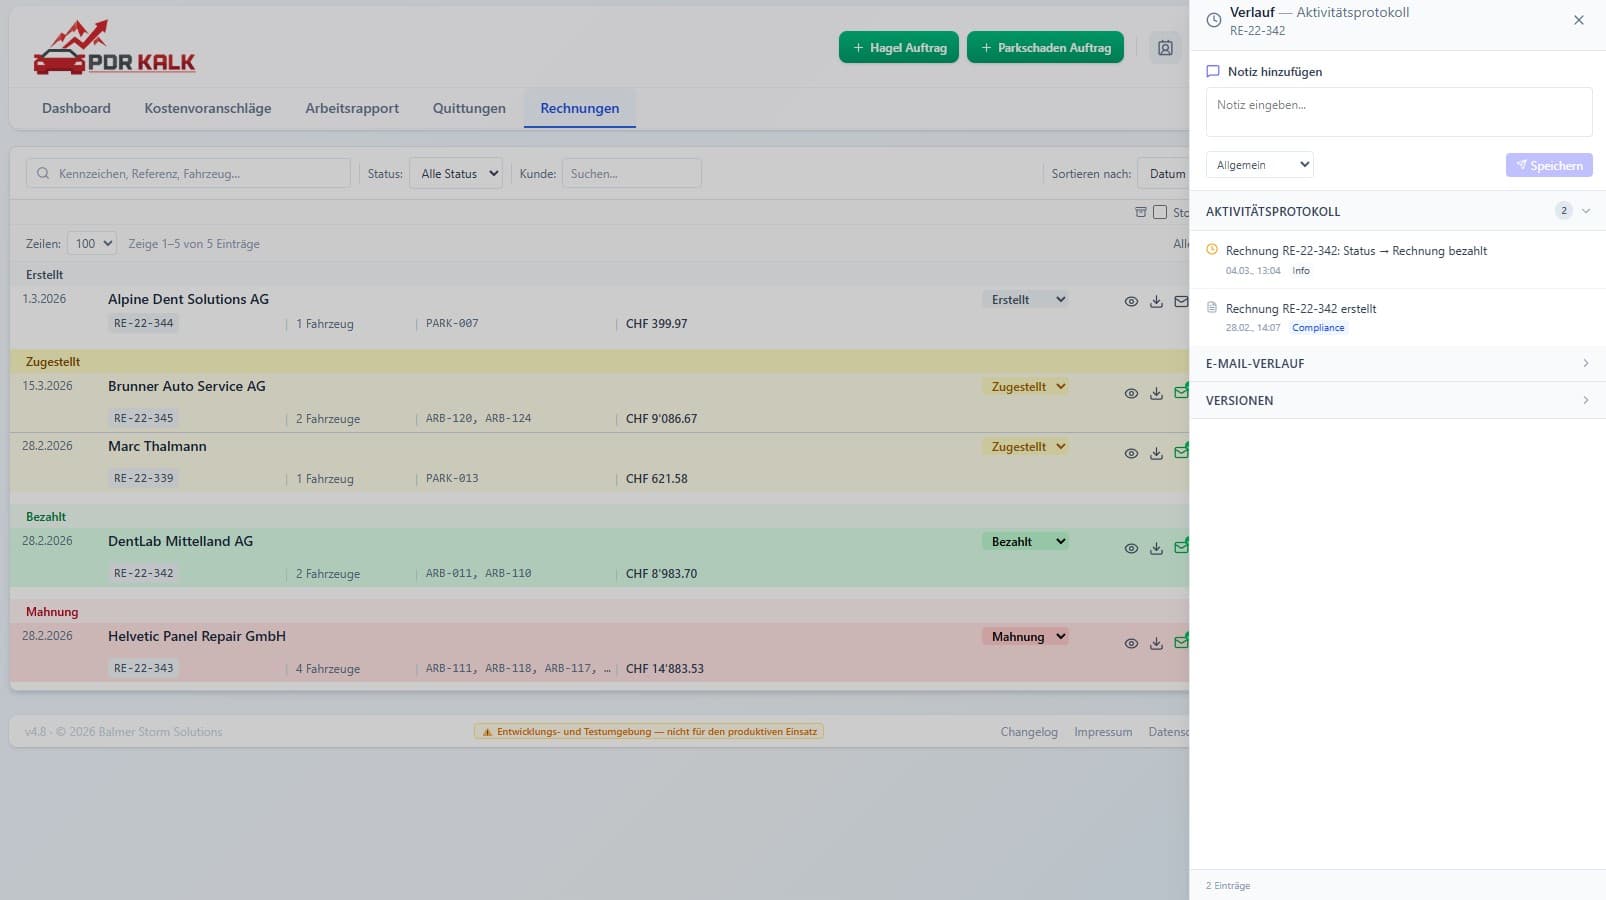This screenshot has width=1606, height=900.
Task: Preview the Helvetic Panel Repair GmbH invoice
Action: click(1131, 644)
